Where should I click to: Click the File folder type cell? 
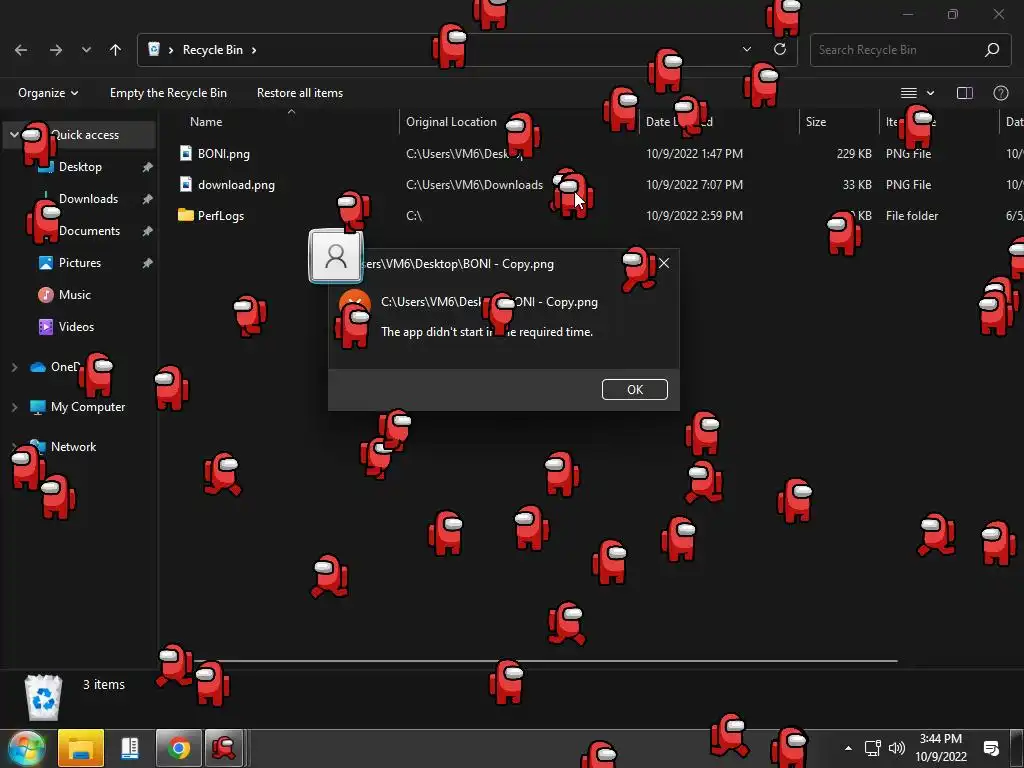912,216
